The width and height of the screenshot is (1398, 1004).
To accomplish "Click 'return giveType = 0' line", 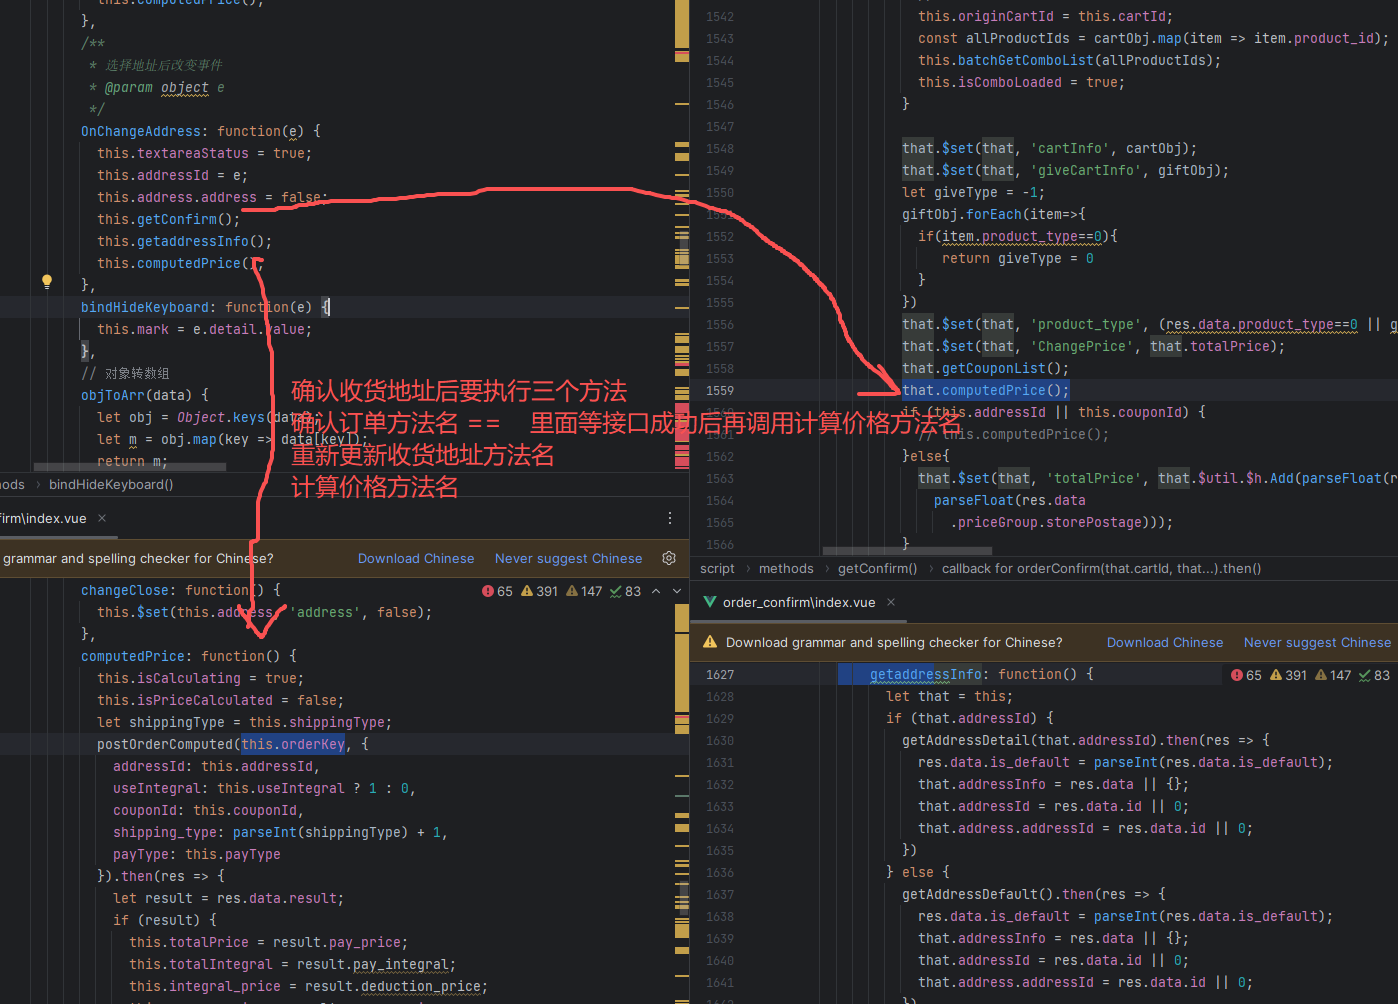I will [1018, 258].
